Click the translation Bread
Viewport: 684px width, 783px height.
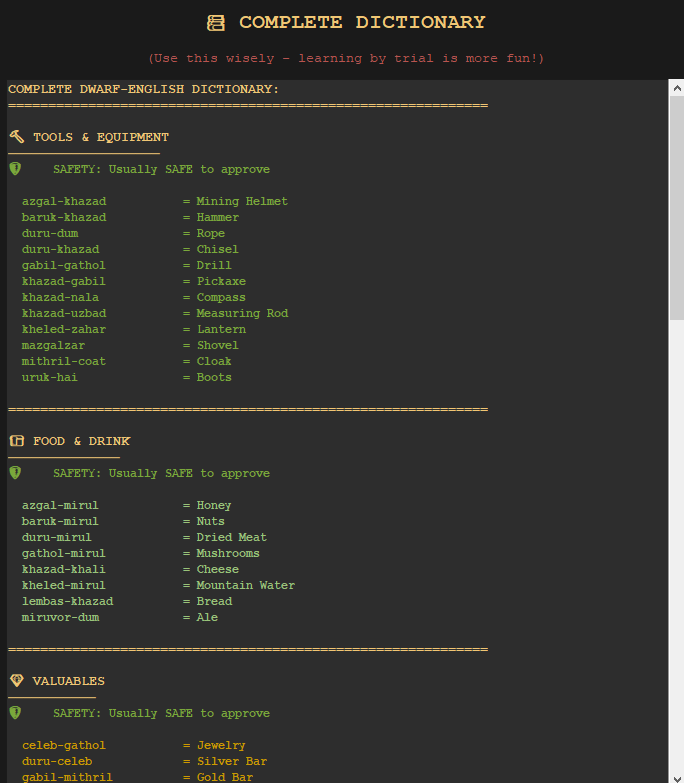click(x=214, y=601)
